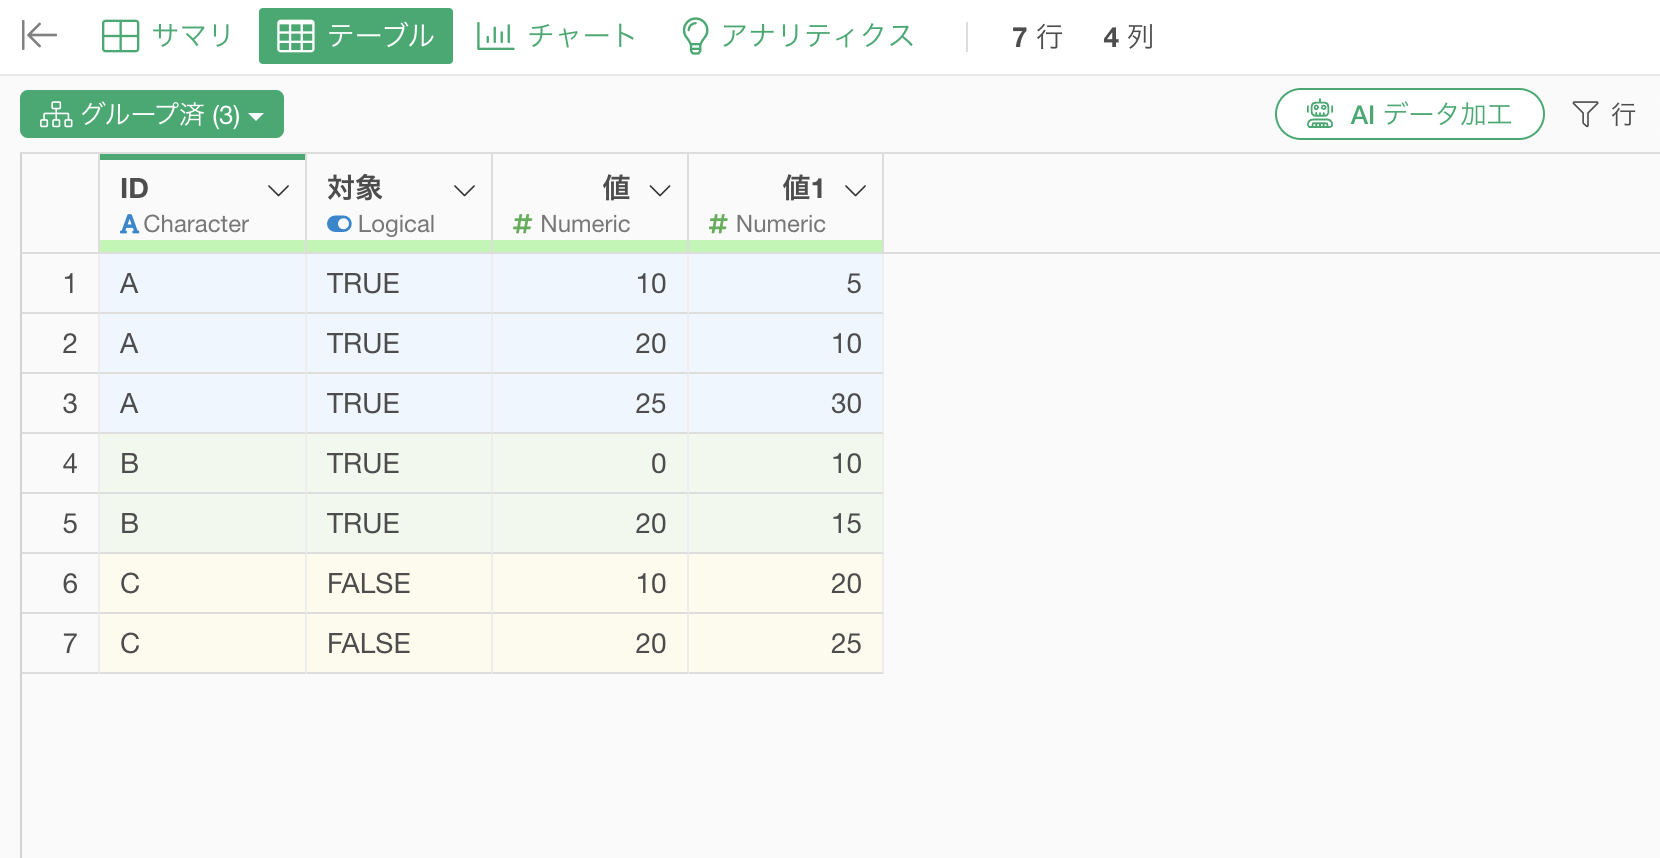Open the ID column menu chevron

[279, 190]
